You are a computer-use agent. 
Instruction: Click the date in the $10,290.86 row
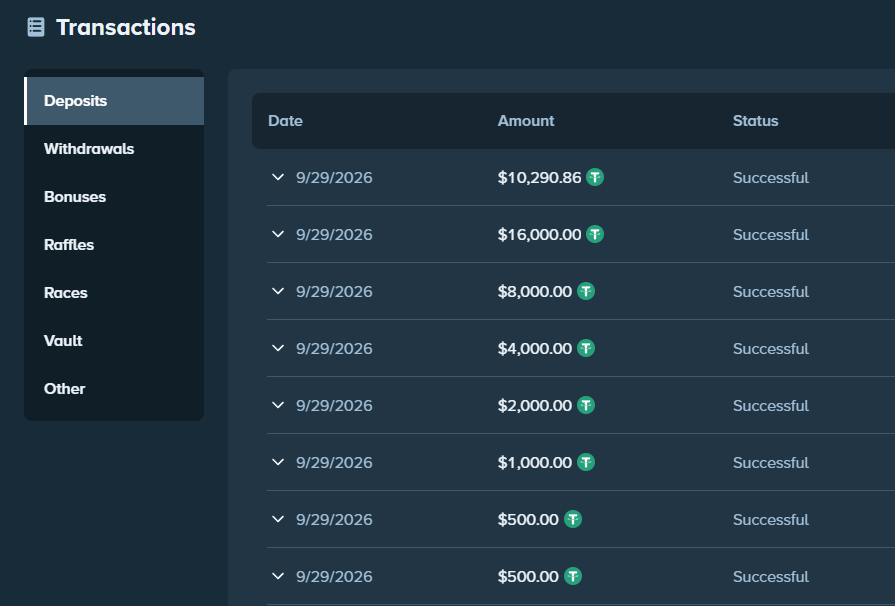(x=334, y=178)
